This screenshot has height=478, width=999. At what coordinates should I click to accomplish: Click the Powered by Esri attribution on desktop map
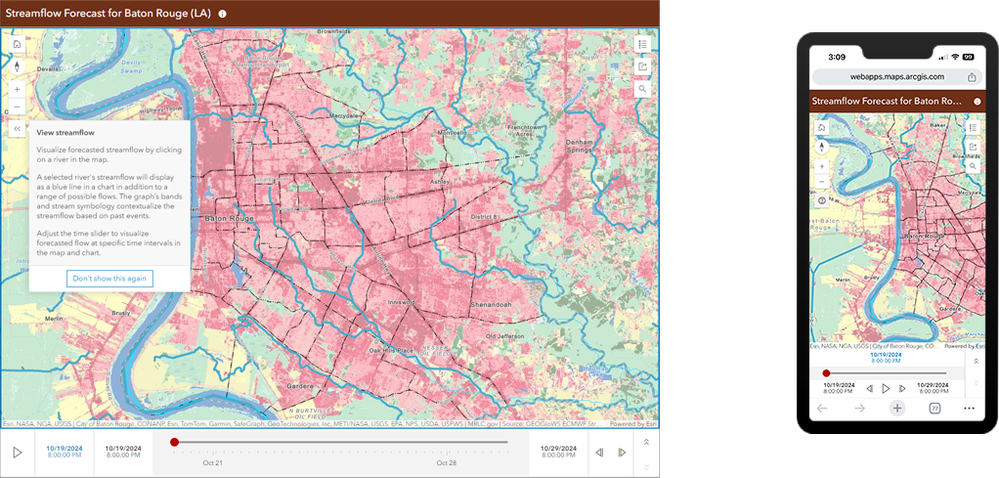[633, 423]
